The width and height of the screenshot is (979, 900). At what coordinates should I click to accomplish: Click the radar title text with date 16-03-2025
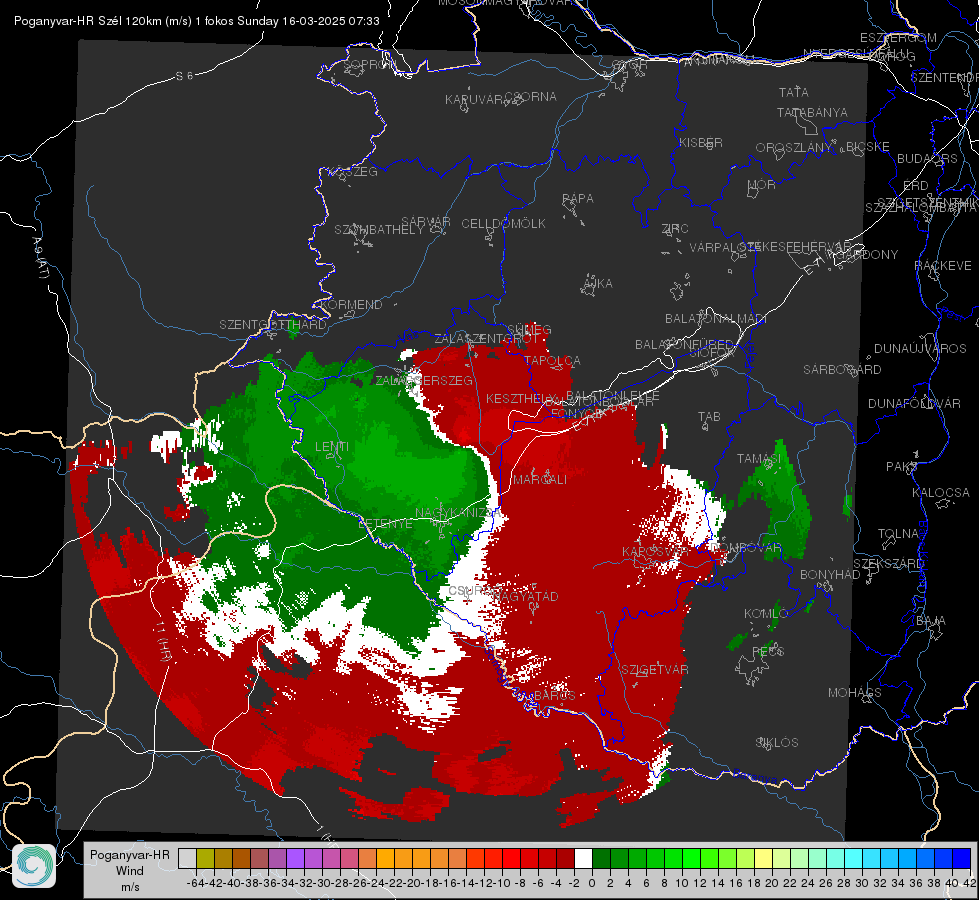click(197, 21)
